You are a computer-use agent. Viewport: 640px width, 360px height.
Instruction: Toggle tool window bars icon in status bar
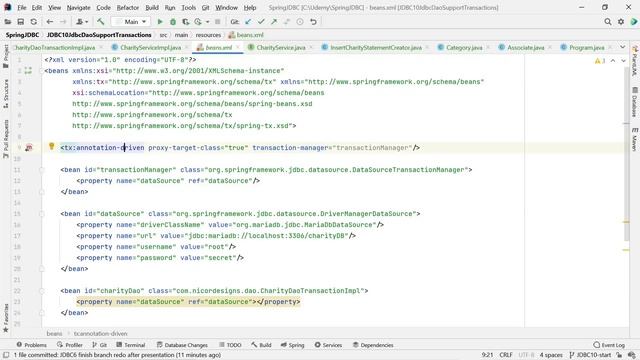(6, 355)
